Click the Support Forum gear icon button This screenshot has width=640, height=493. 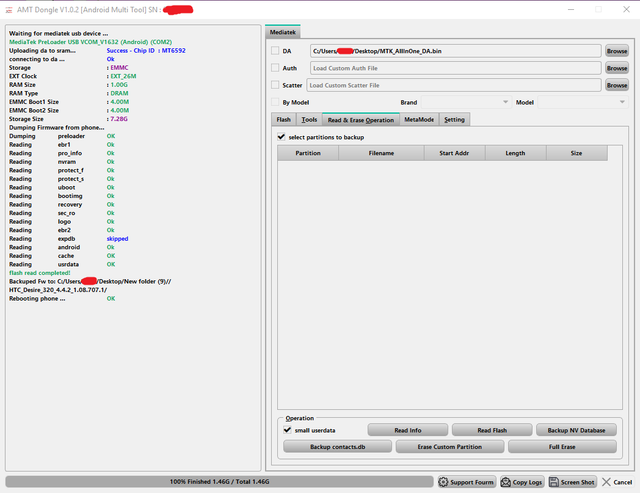tap(444, 482)
